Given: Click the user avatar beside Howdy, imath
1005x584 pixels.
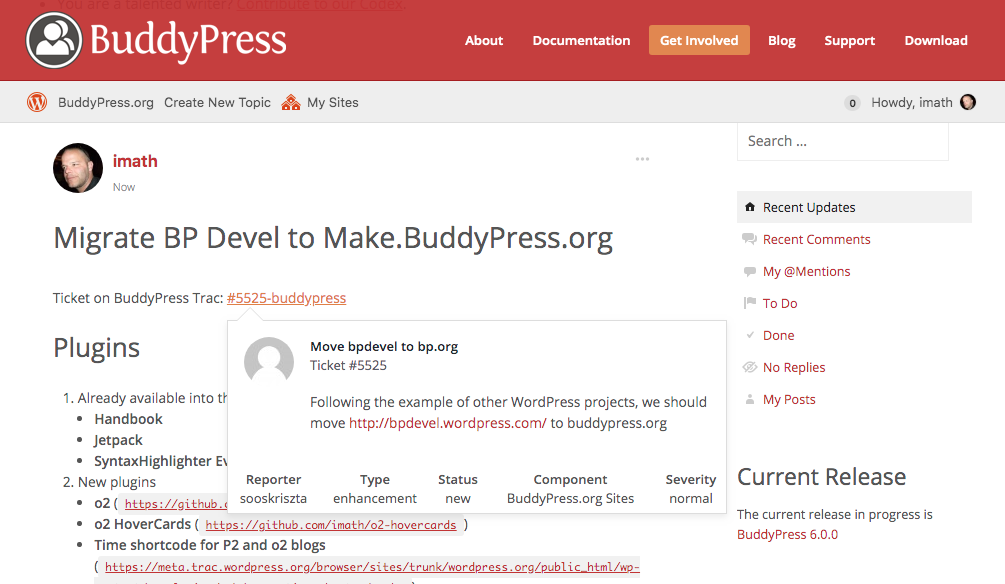Looking at the screenshot, I should click(968, 102).
